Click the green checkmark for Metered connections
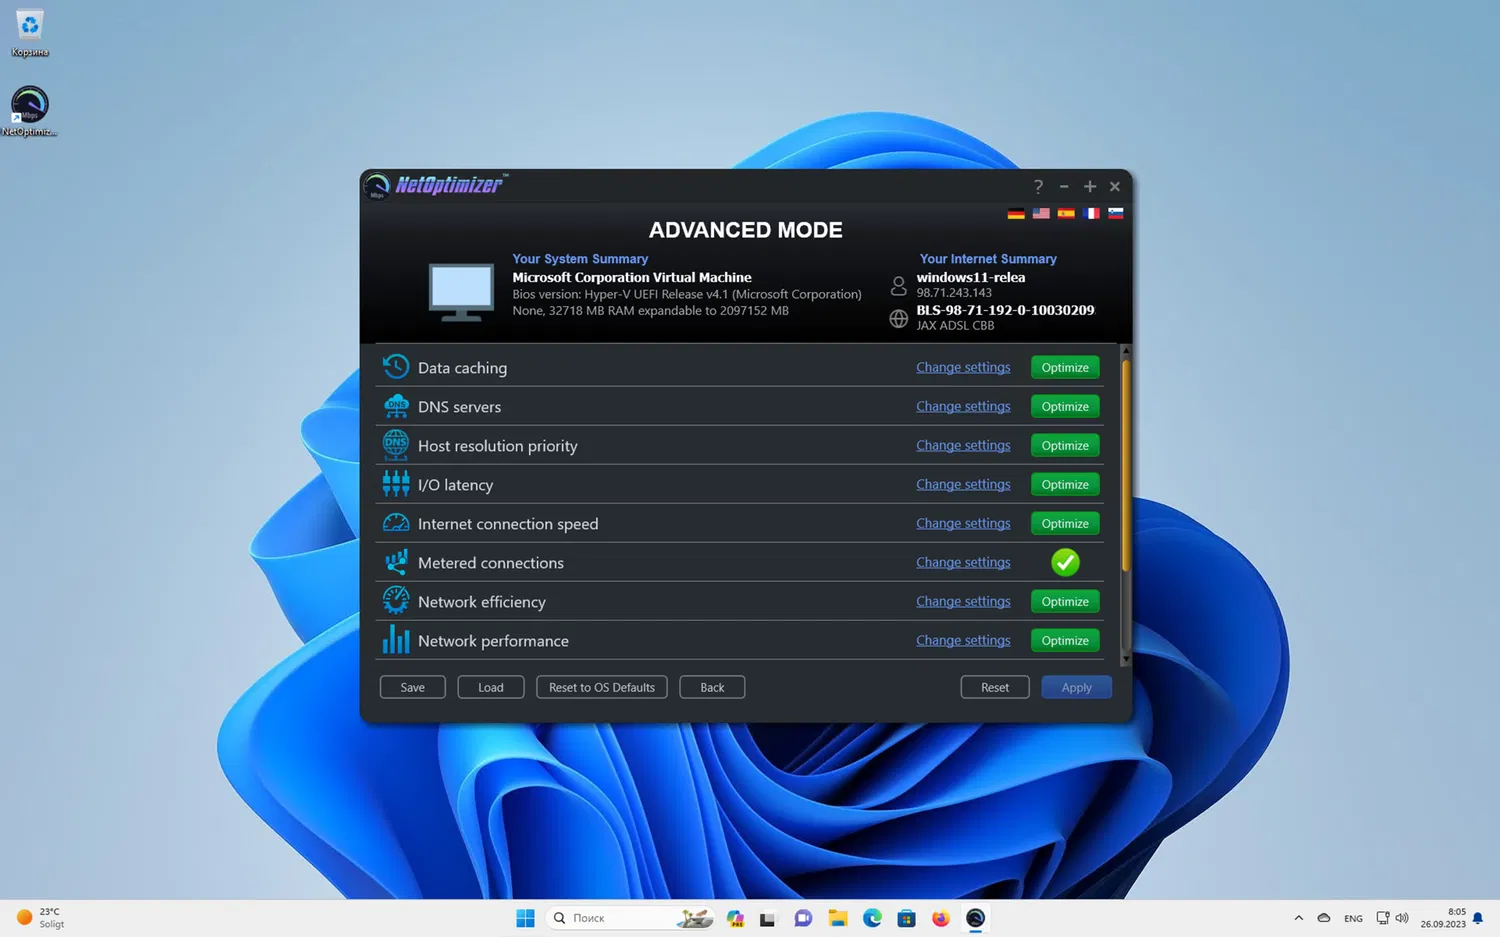Screen dimensions: 1500x937 [1065, 562]
